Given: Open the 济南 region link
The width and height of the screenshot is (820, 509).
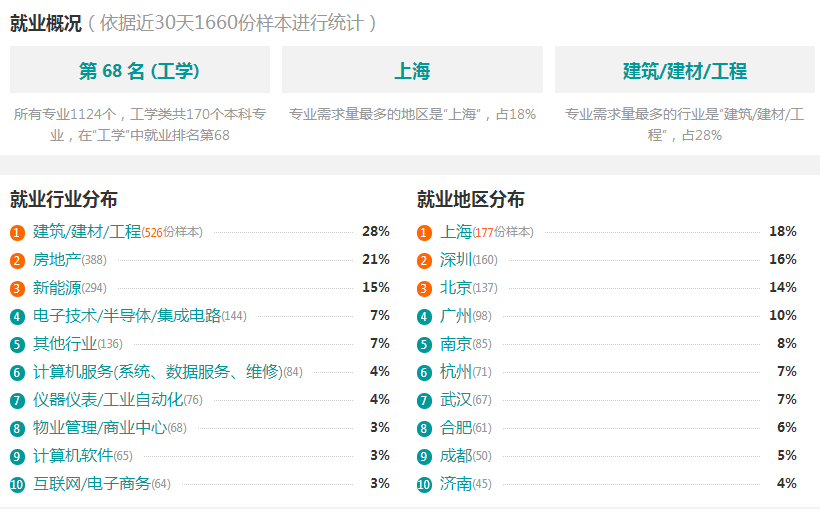Looking at the screenshot, I should [x=456, y=483].
